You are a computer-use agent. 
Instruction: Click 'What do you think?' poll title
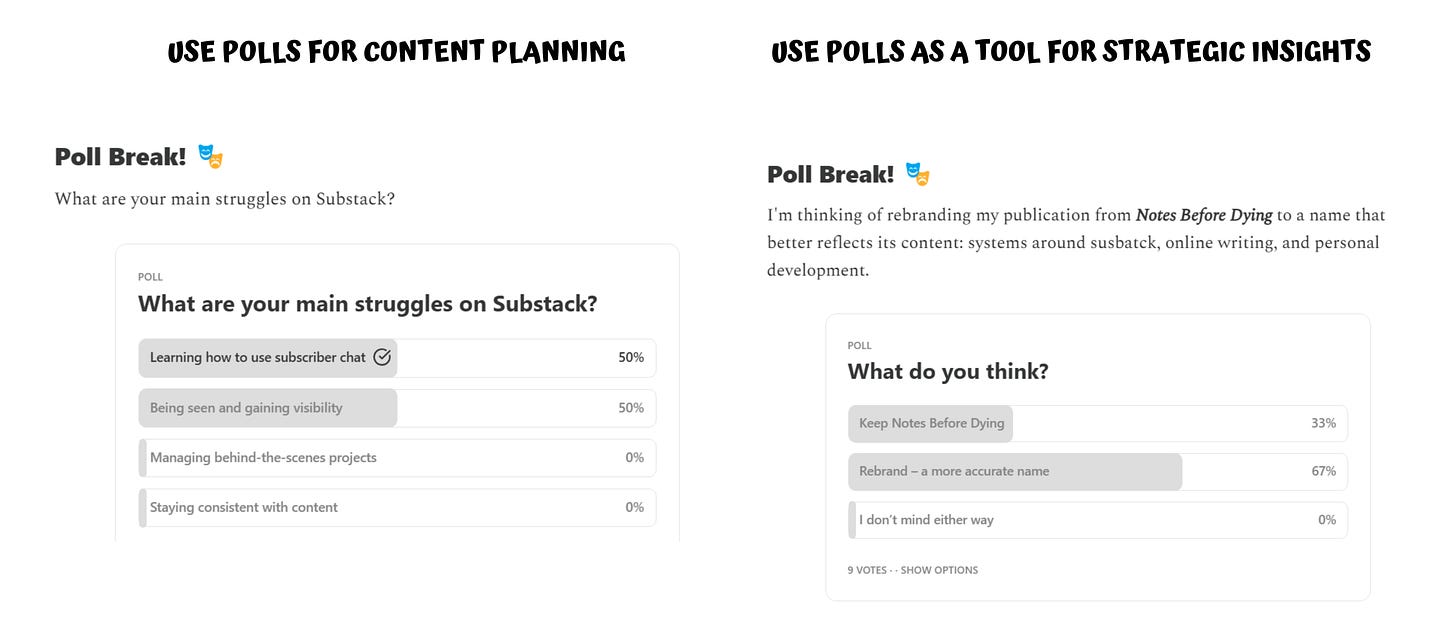[x=948, y=372]
